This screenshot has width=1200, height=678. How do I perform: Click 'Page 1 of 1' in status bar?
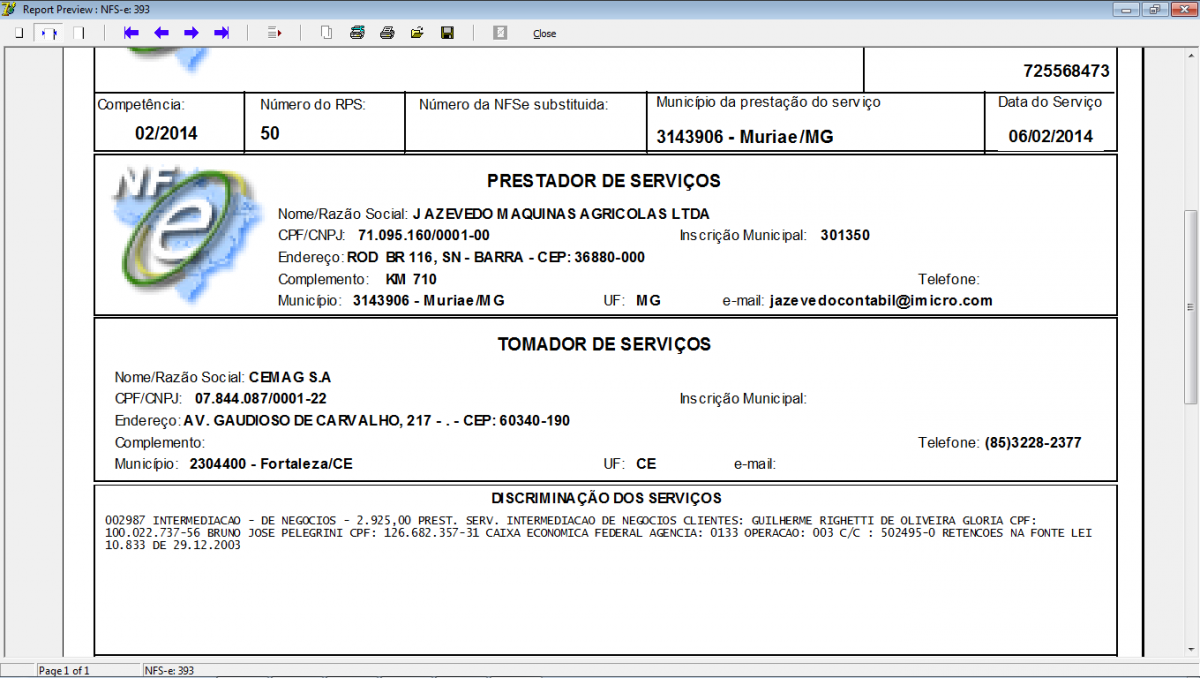pos(64,670)
